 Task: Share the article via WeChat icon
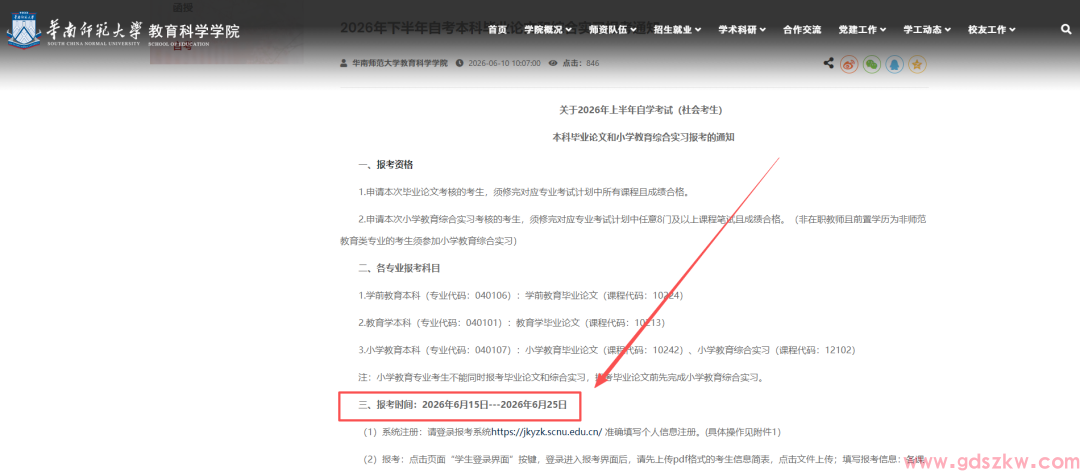(872, 64)
